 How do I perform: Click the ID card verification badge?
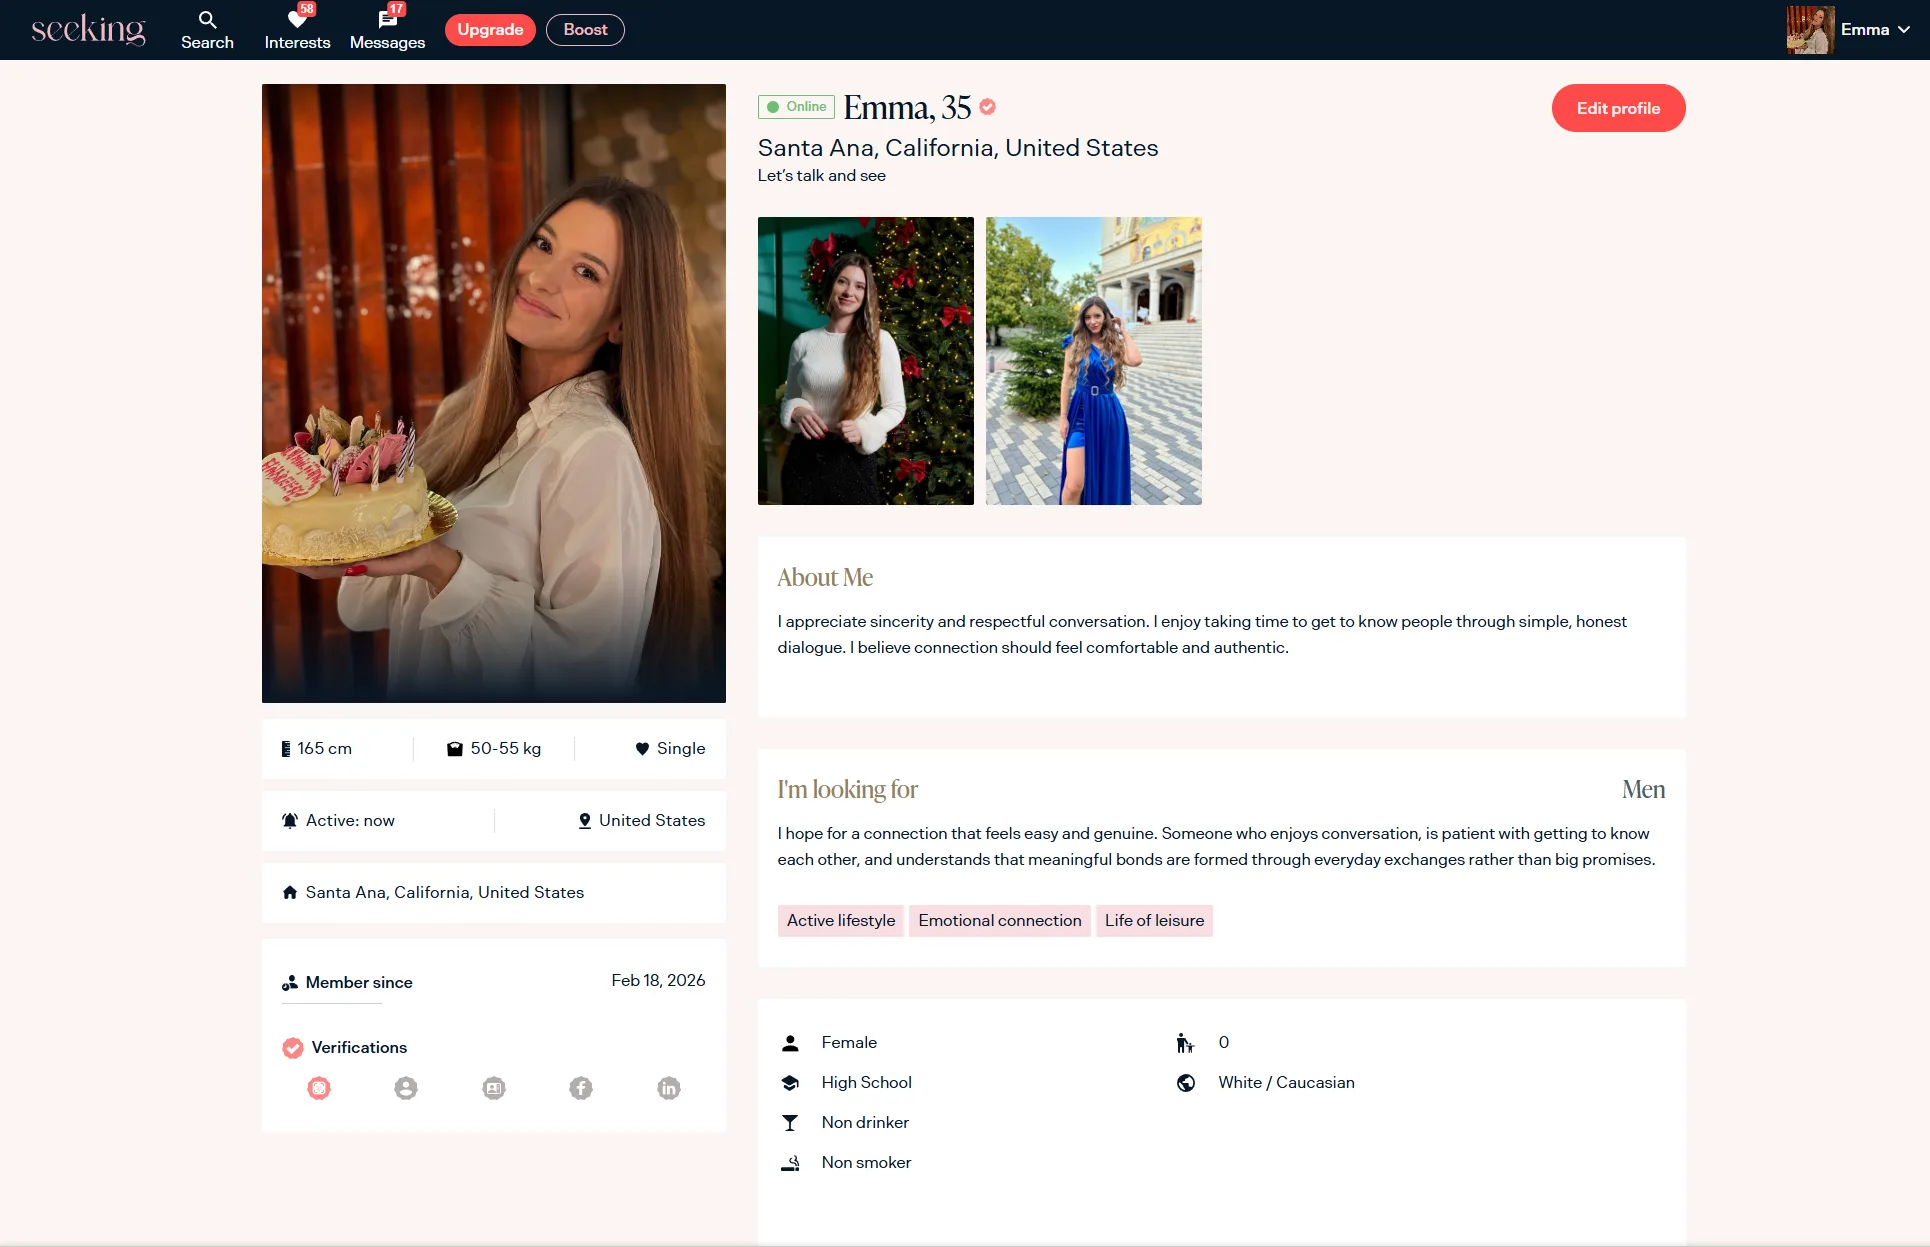coord(494,1088)
